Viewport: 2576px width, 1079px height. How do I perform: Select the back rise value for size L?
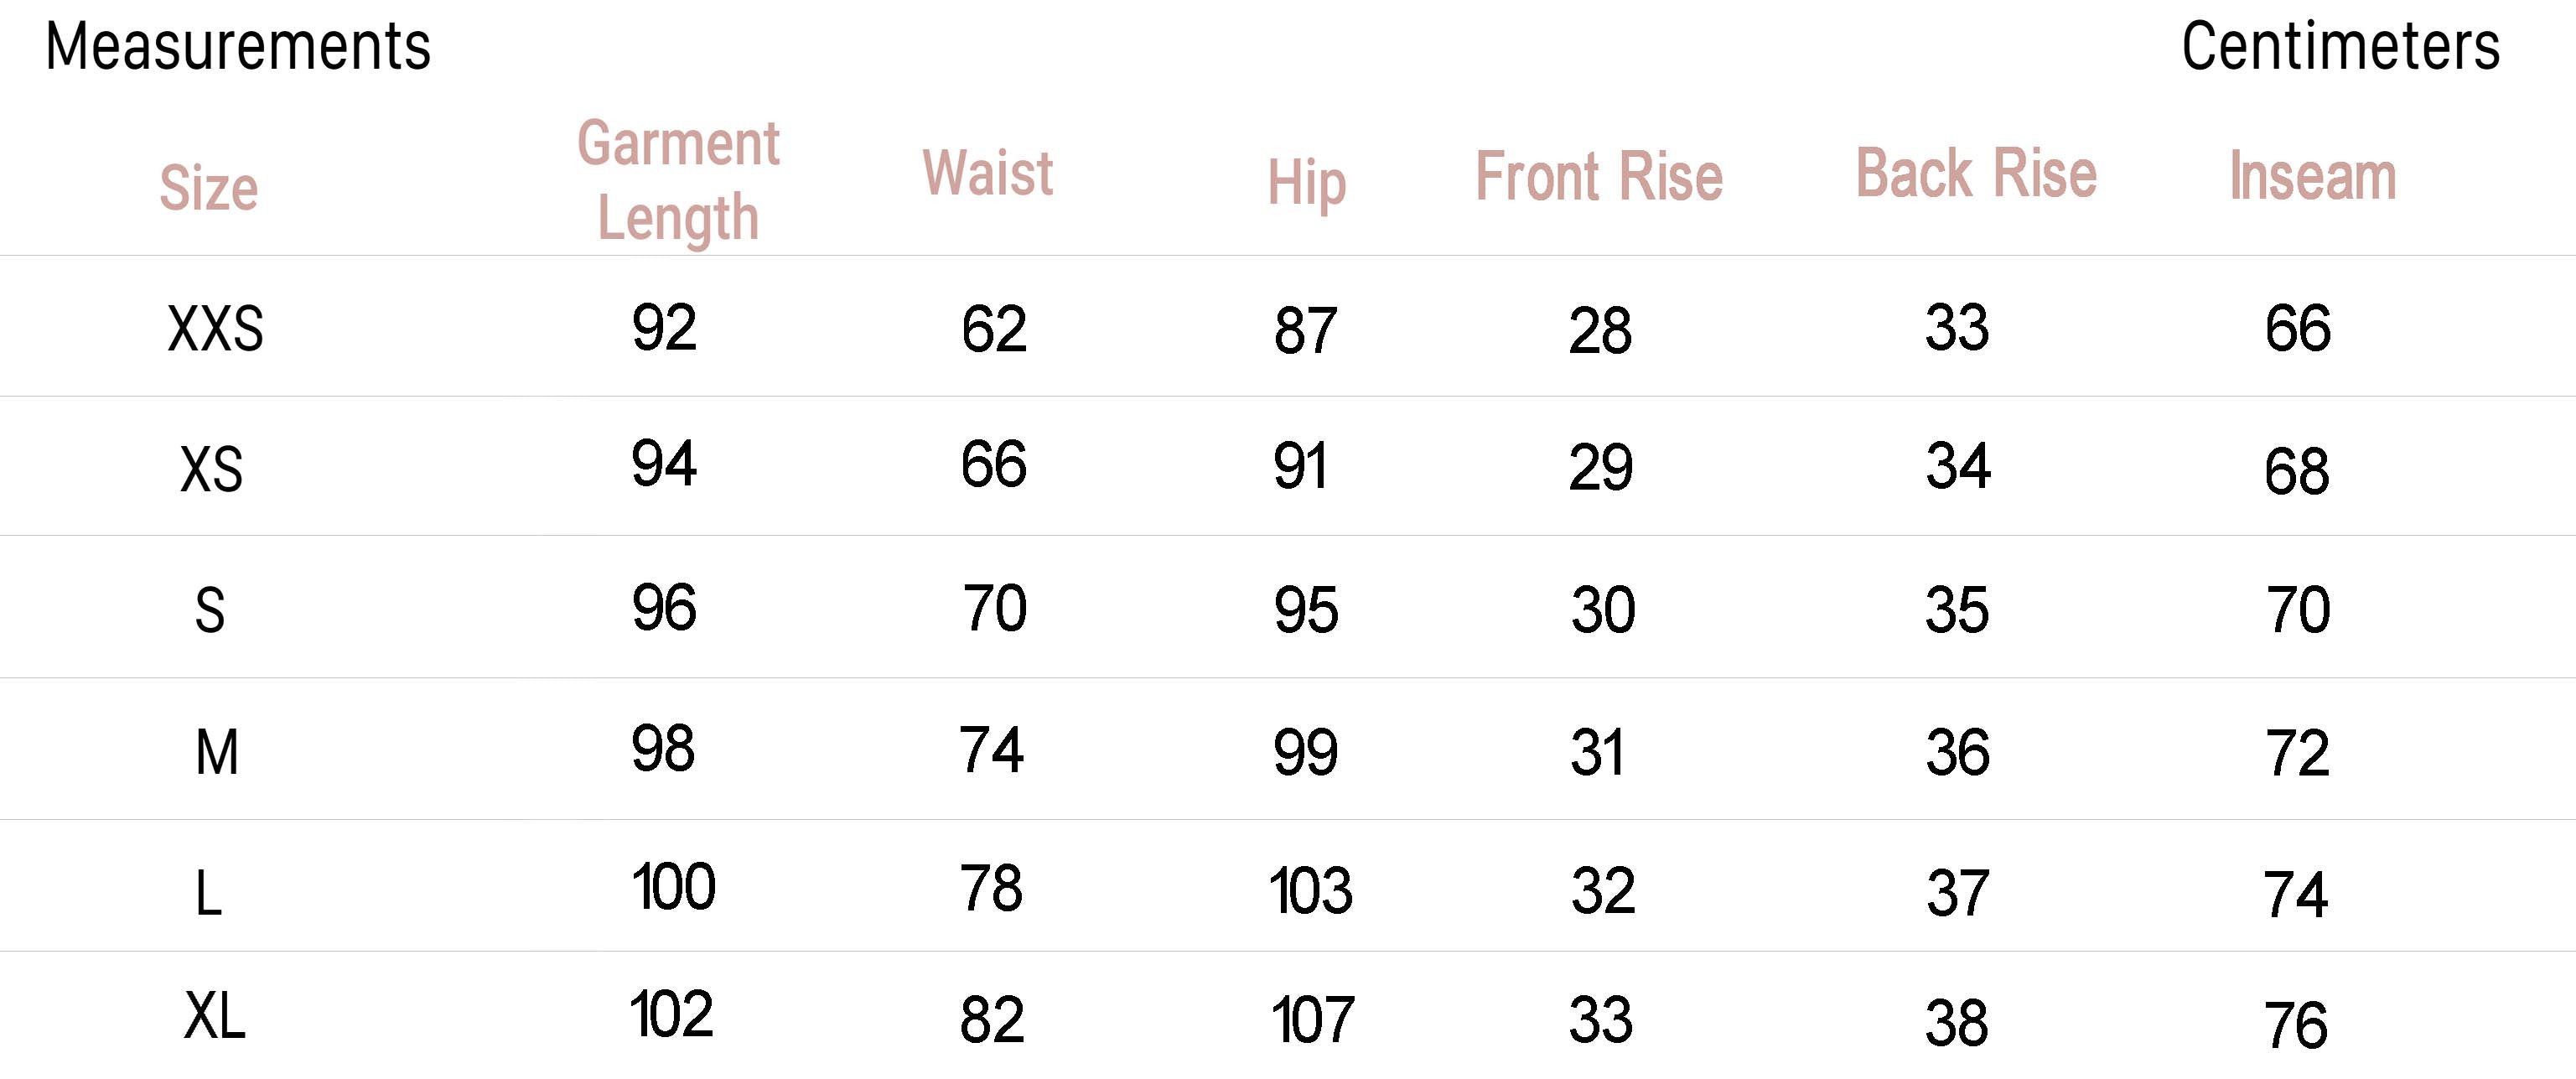(1958, 893)
